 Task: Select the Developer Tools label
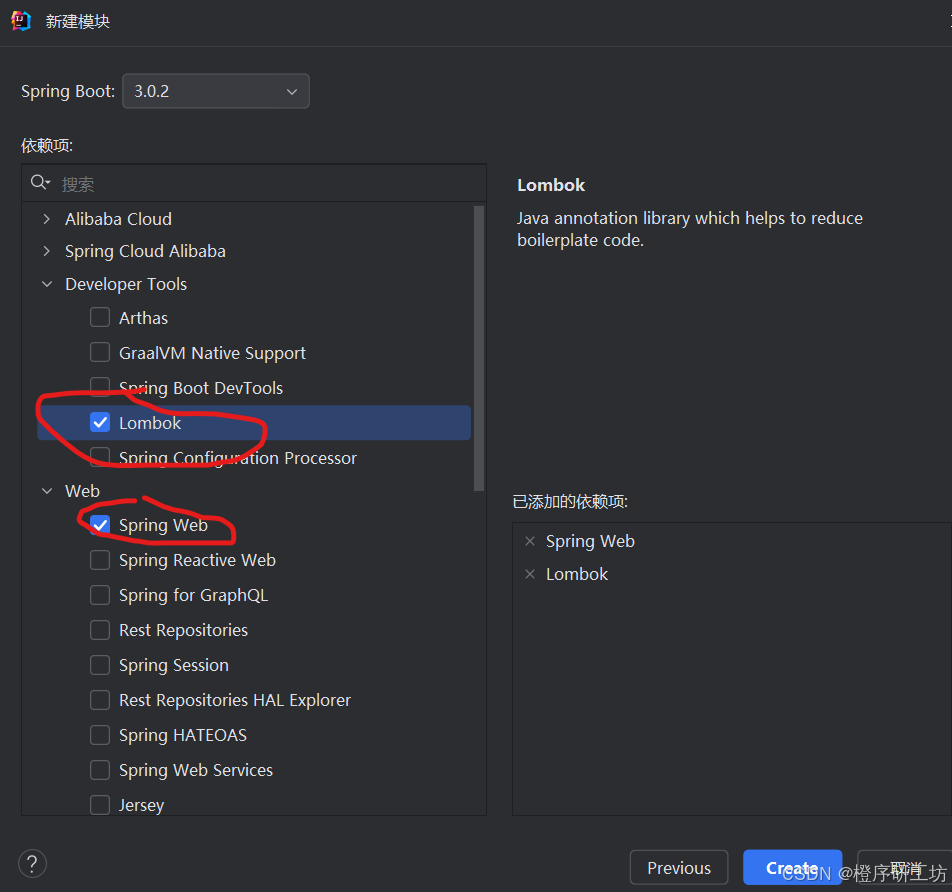tap(126, 284)
